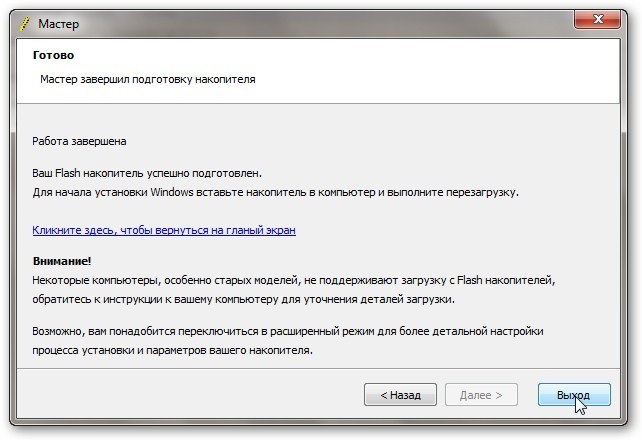Click the bold Внимание! warning label
642x440 pixels.
point(62,262)
